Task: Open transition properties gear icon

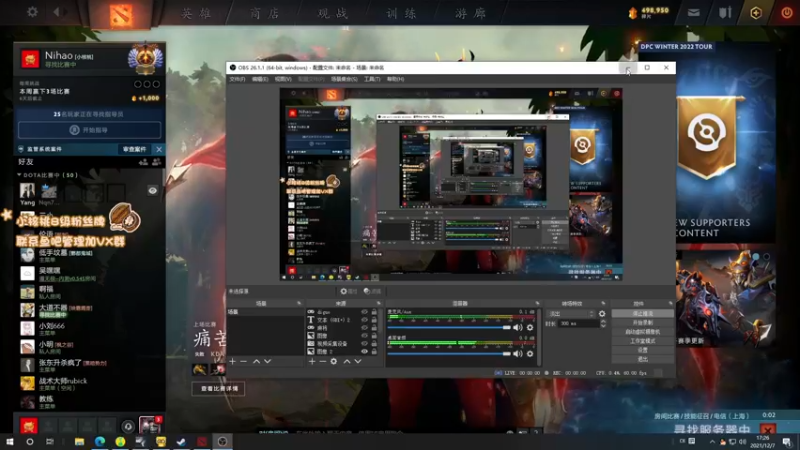Action: click(602, 314)
